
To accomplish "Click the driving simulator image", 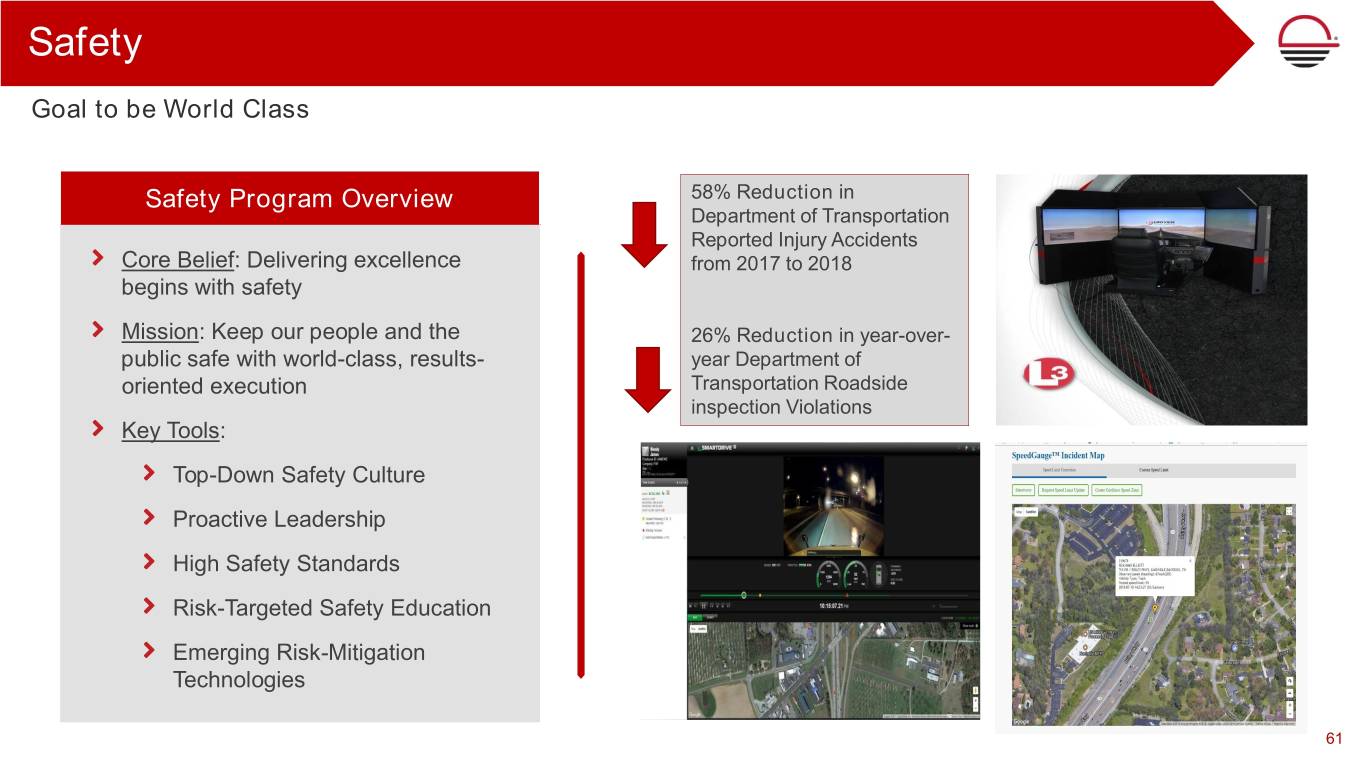I will coord(1149,298).
